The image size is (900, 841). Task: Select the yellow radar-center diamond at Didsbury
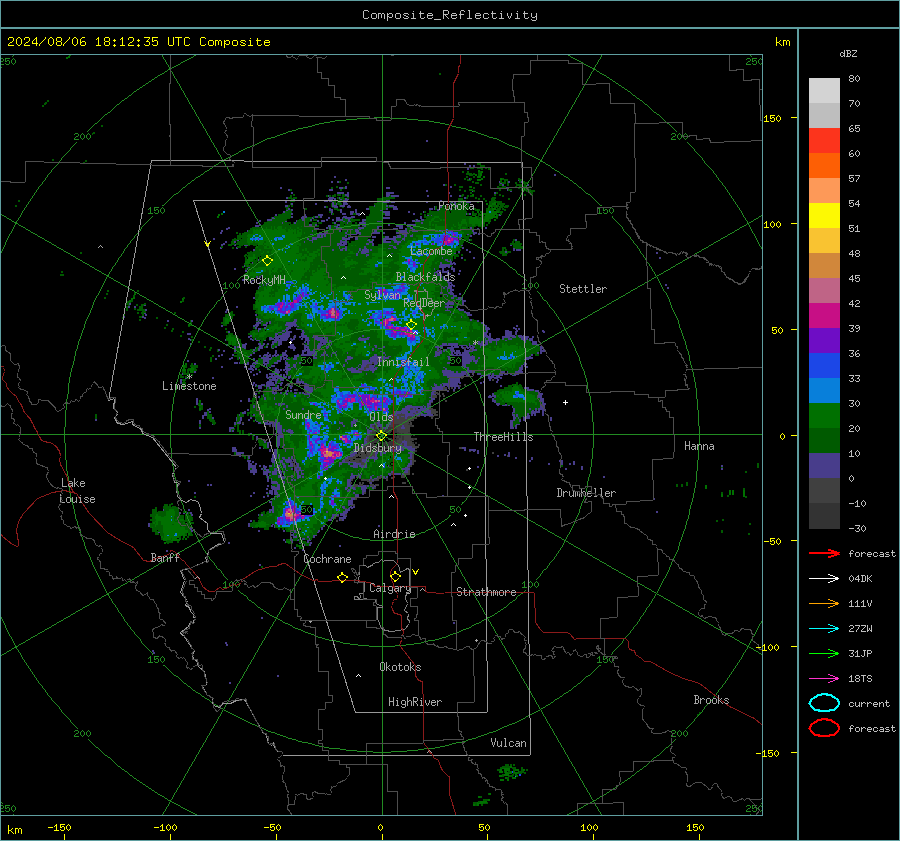click(x=381, y=436)
